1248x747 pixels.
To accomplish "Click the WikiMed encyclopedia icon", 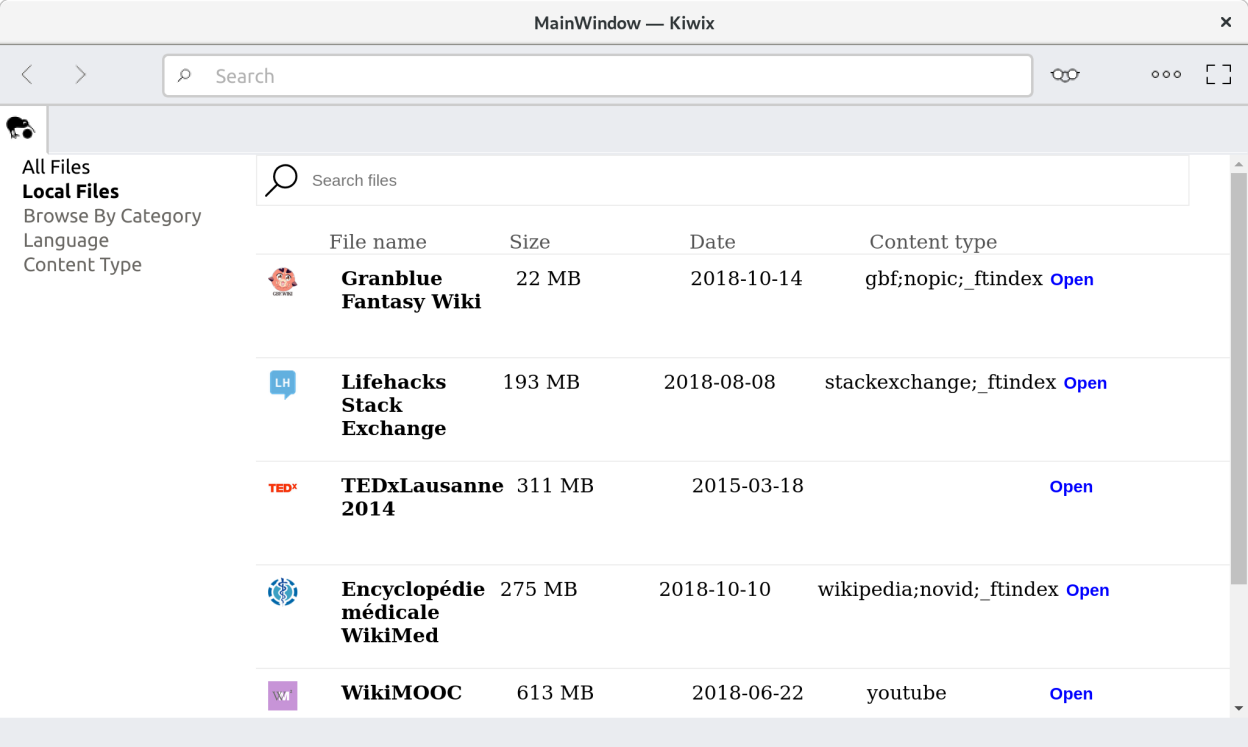I will tap(283, 592).
